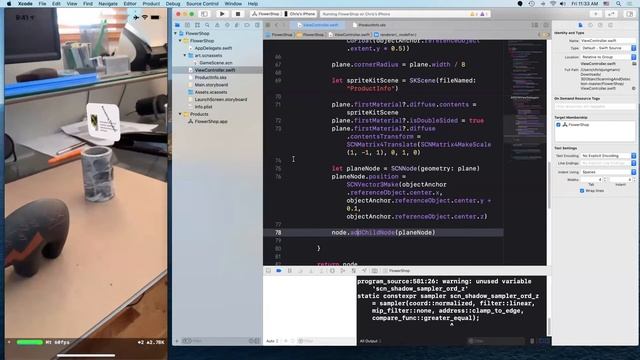Image resolution: width=640 pixels, height=360 pixels.
Task: Hide the debug area toggle
Action: coord(269,271)
